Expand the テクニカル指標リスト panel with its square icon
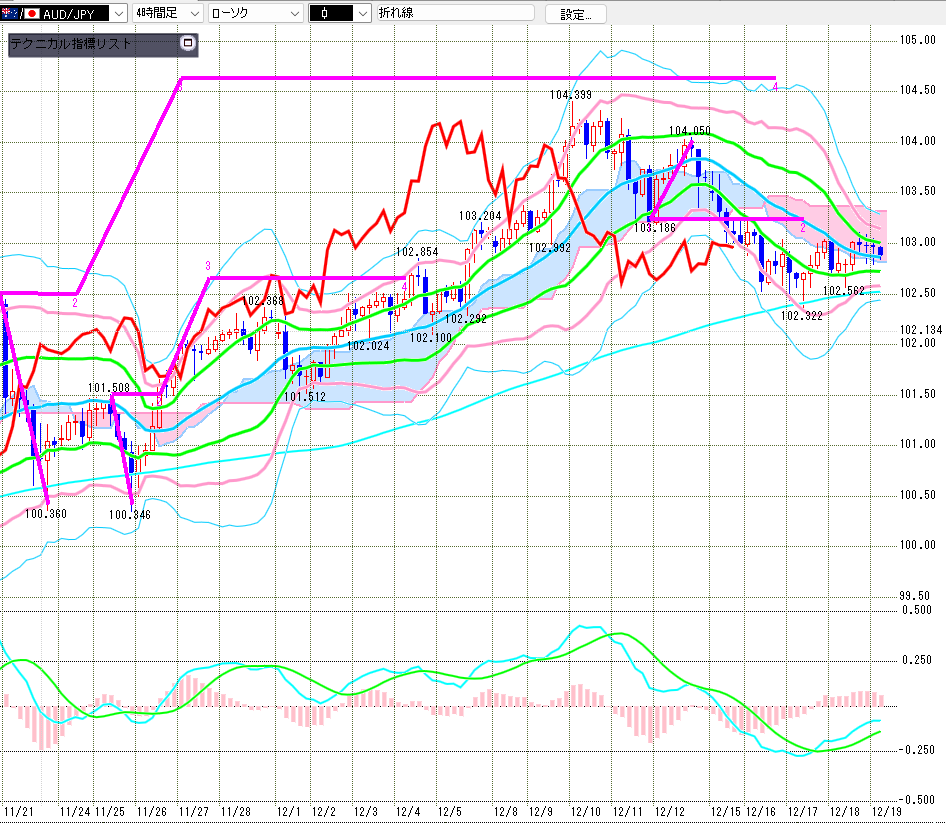 click(x=186, y=44)
